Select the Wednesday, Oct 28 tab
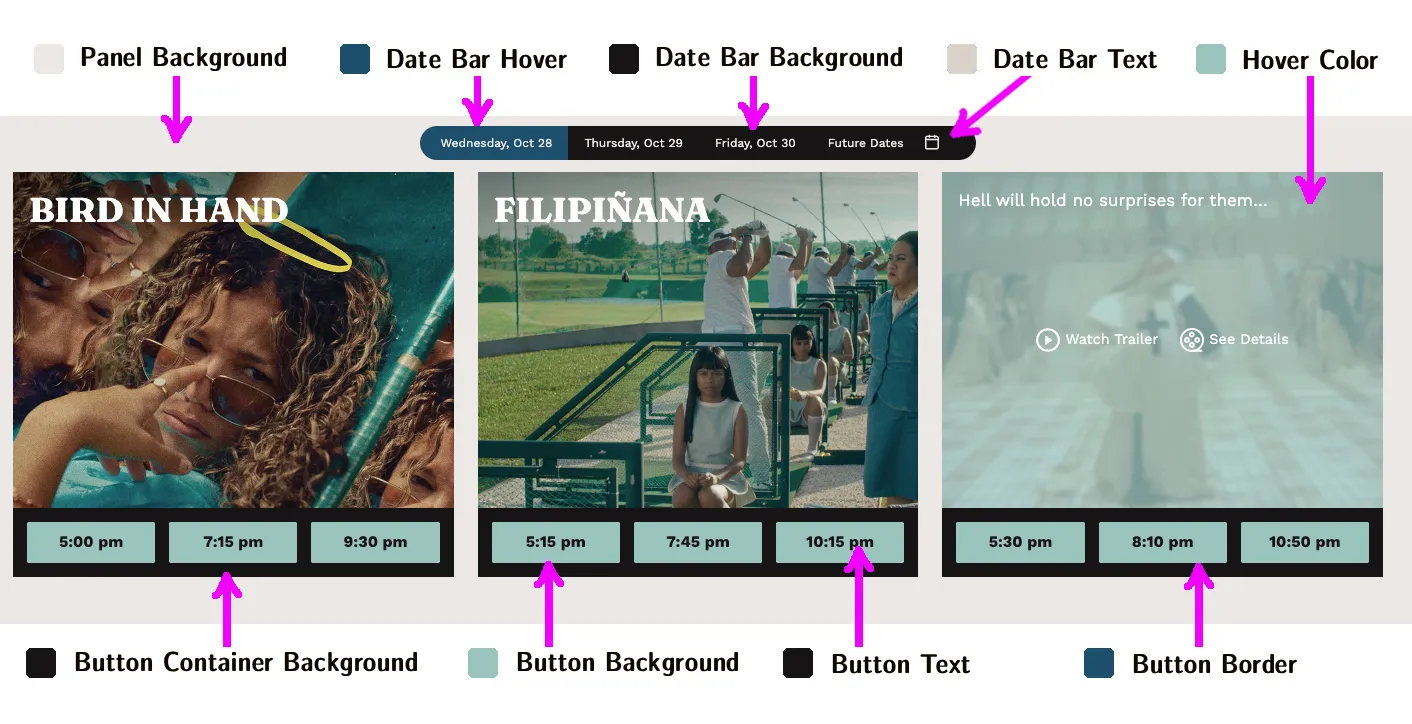 495,143
